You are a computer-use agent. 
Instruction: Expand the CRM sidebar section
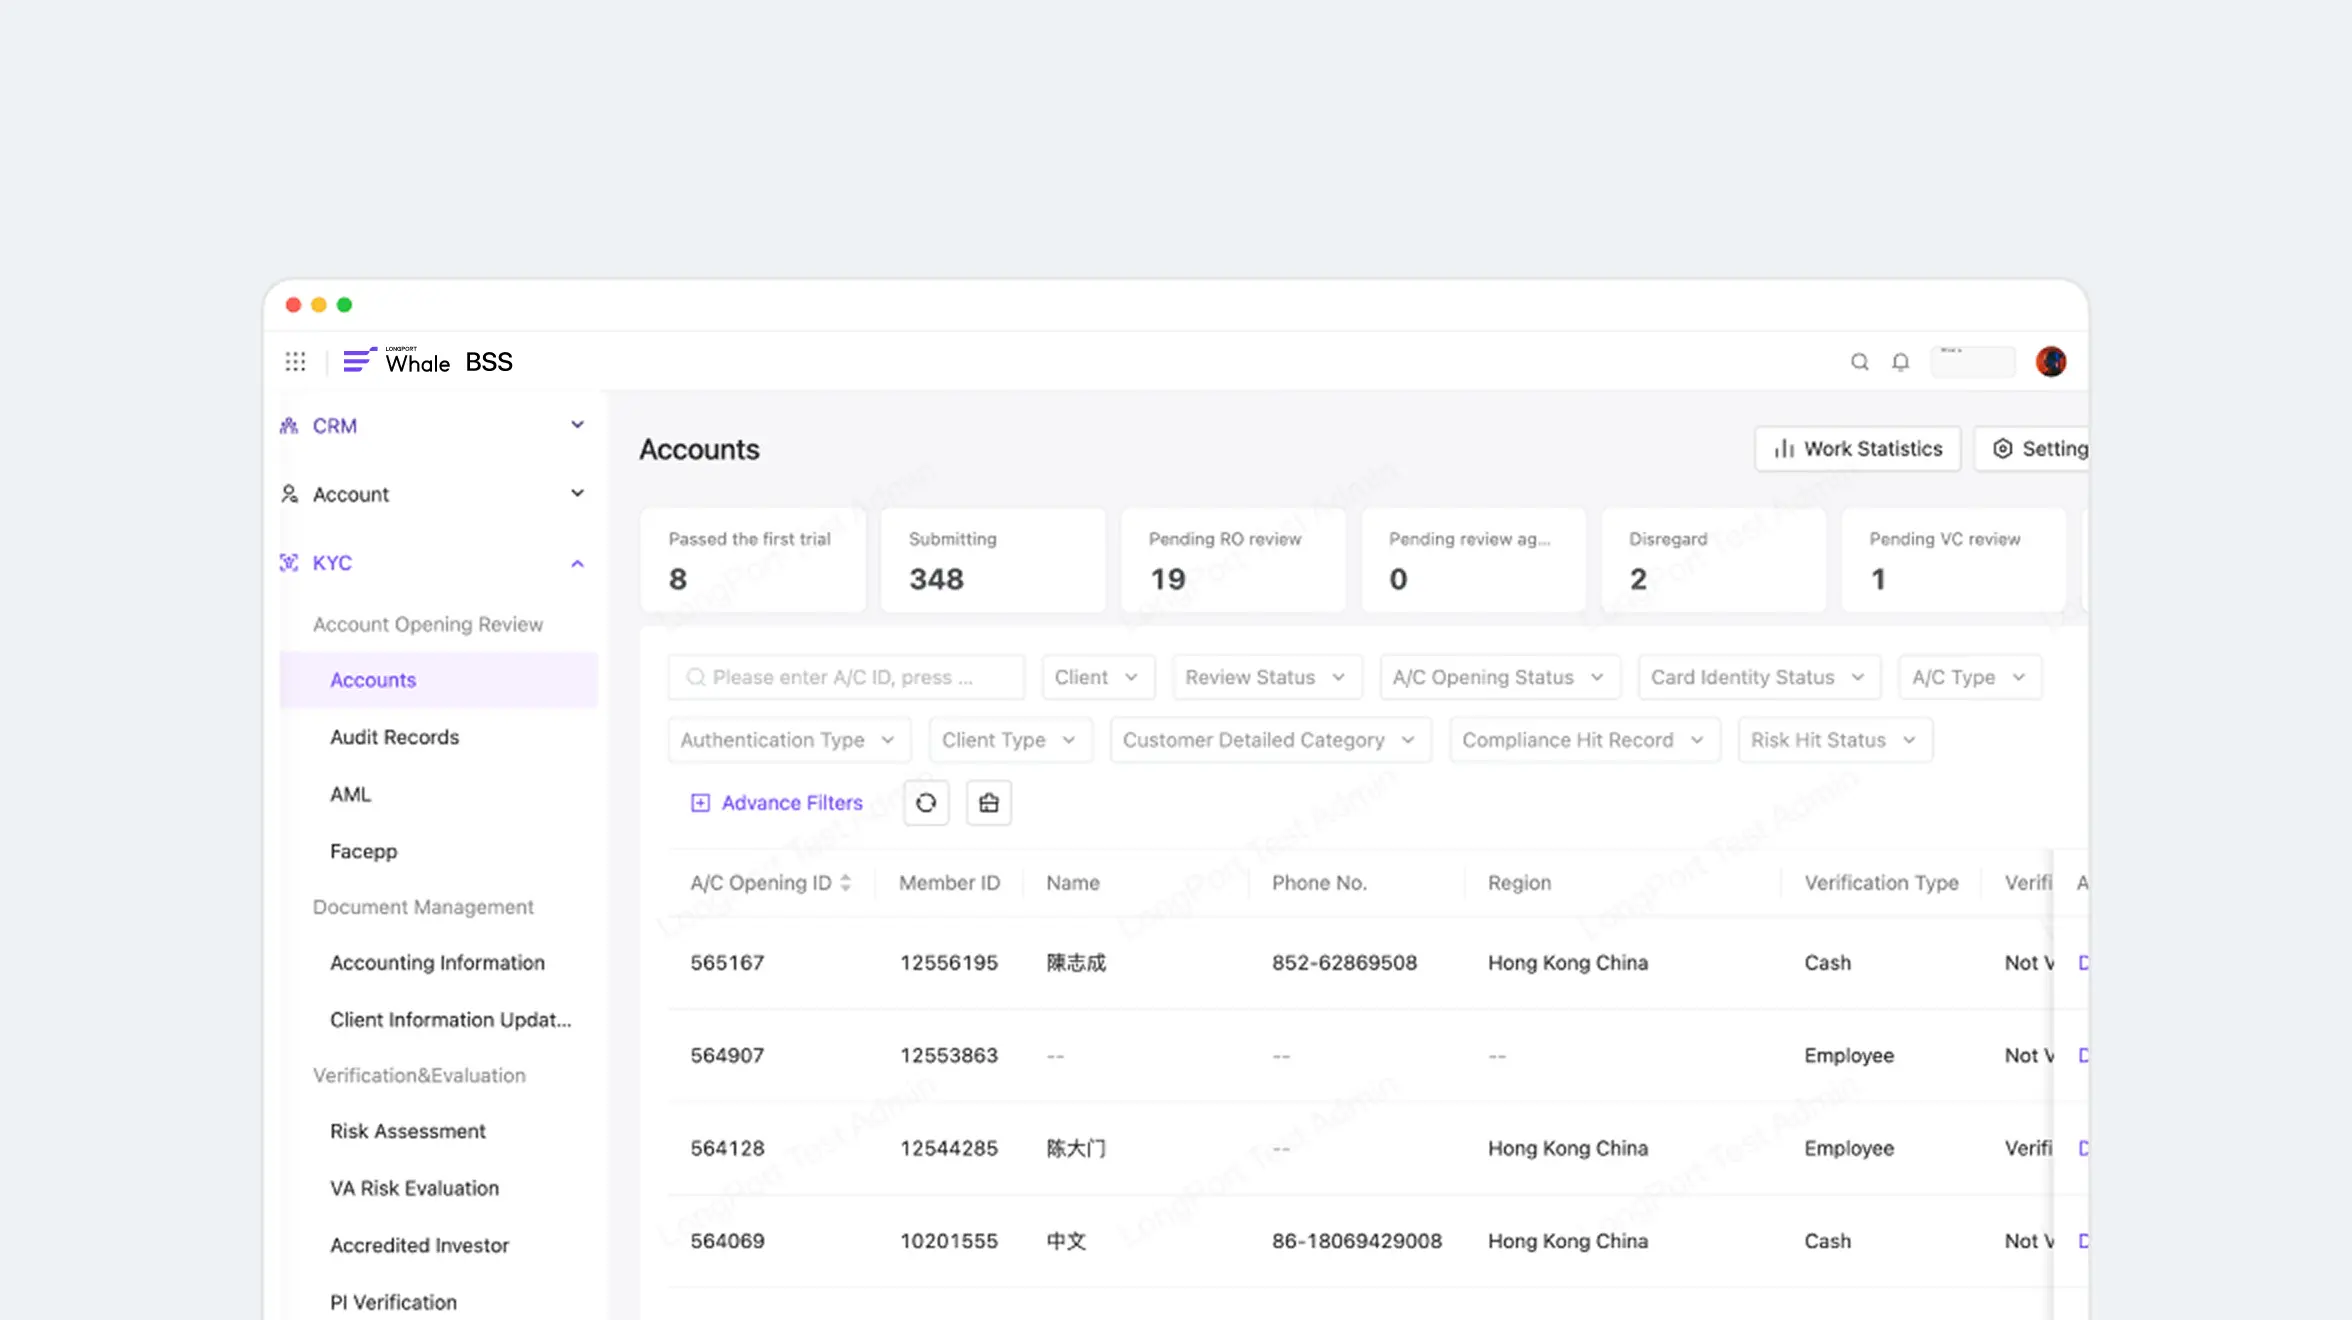coord(577,425)
